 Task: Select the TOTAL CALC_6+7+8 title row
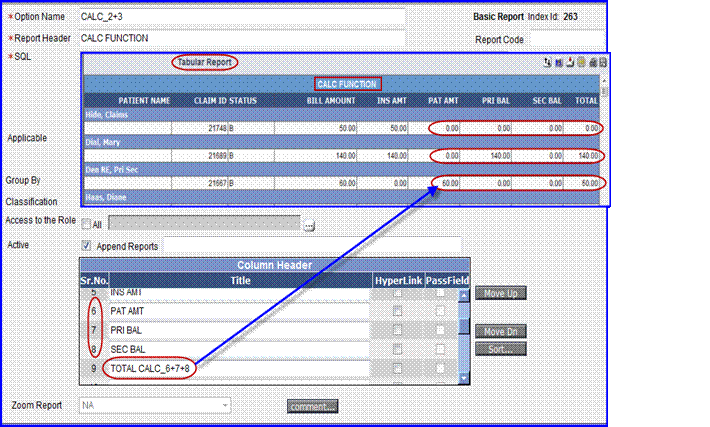(240, 369)
